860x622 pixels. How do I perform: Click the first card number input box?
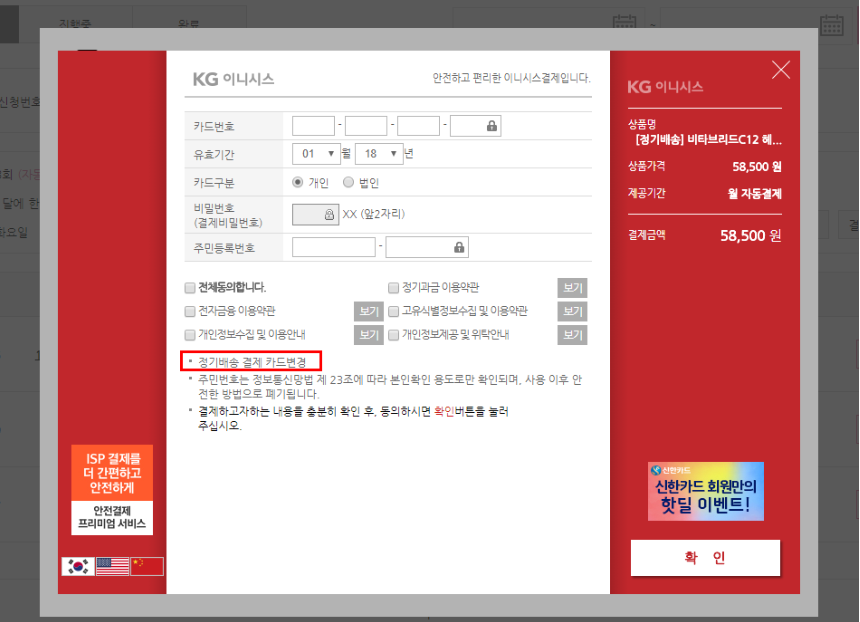coord(313,126)
